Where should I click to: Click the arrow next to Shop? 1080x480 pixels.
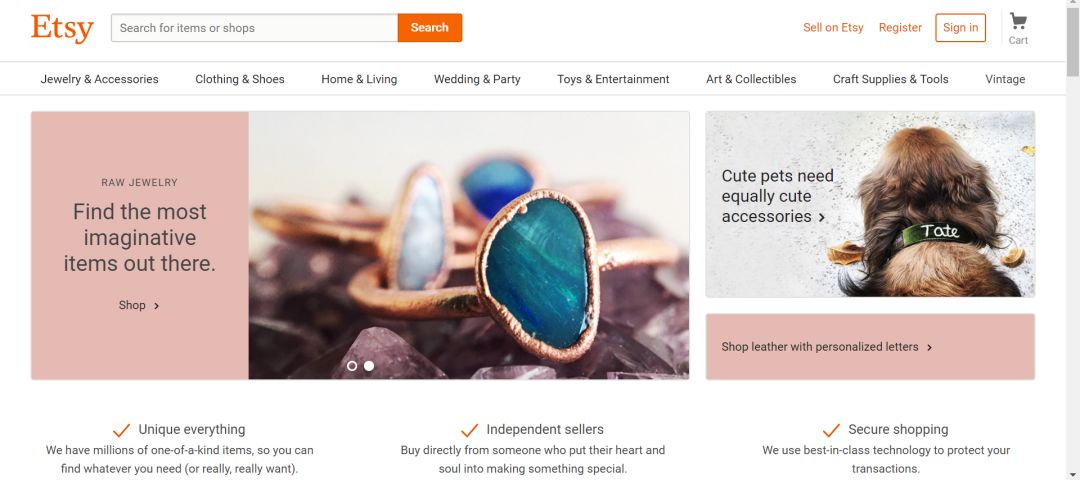(157, 306)
